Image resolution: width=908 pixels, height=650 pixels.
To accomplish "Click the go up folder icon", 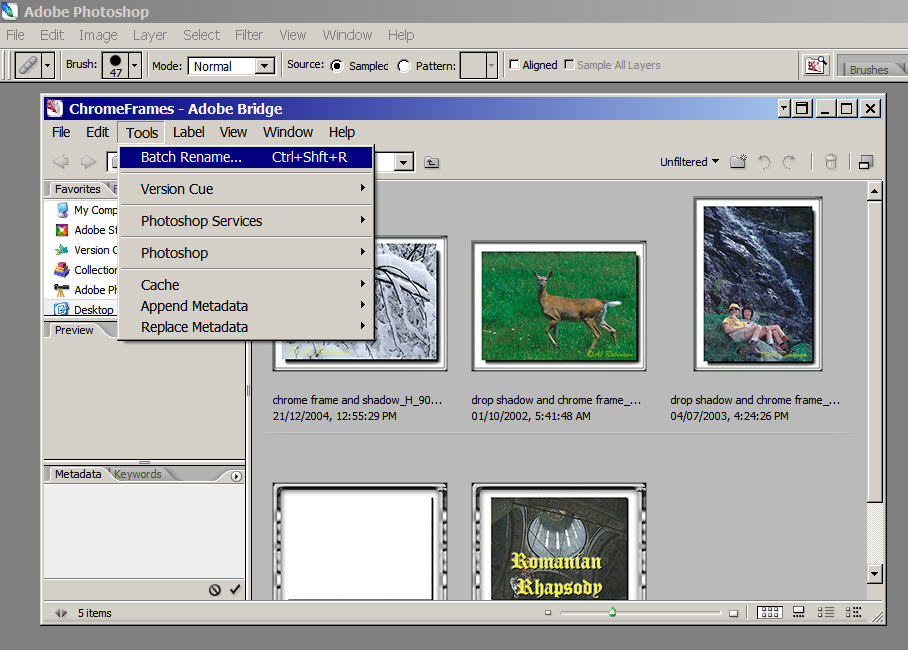I will pos(431,162).
